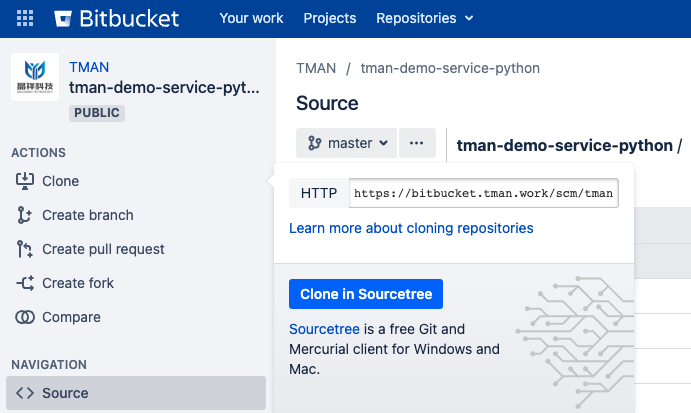Image resolution: width=691 pixels, height=413 pixels.
Task: Open Learn more about cloning repositories
Action: [x=411, y=228]
